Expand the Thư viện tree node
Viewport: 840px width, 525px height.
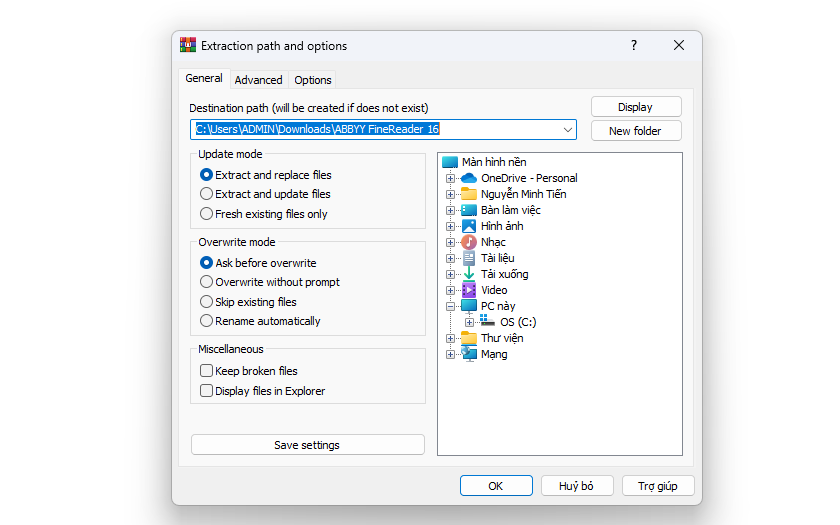pyautogui.click(x=450, y=339)
